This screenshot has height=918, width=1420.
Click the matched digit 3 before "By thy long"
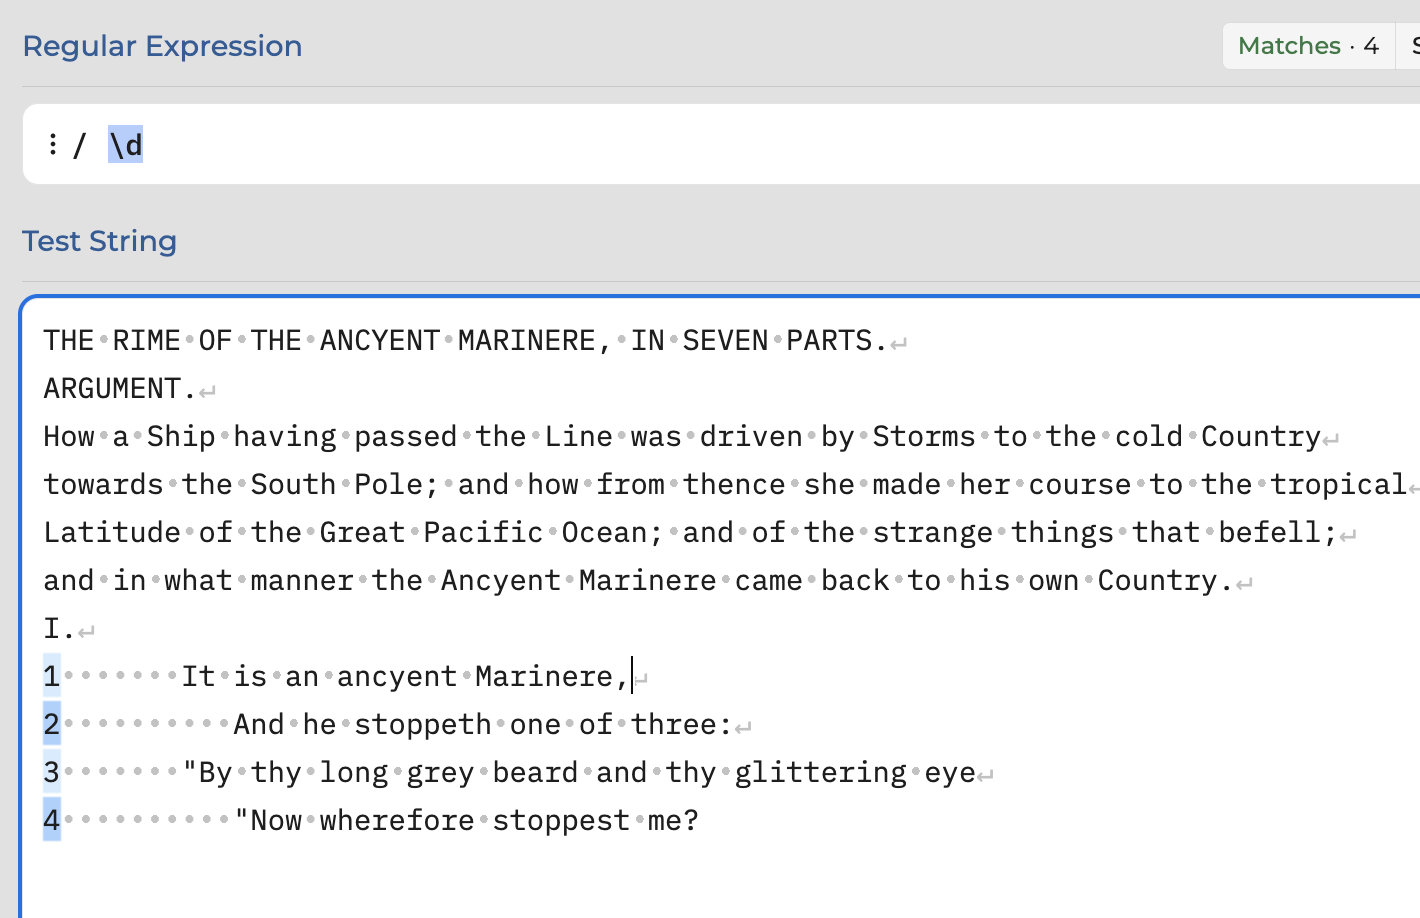pos(52,772)
